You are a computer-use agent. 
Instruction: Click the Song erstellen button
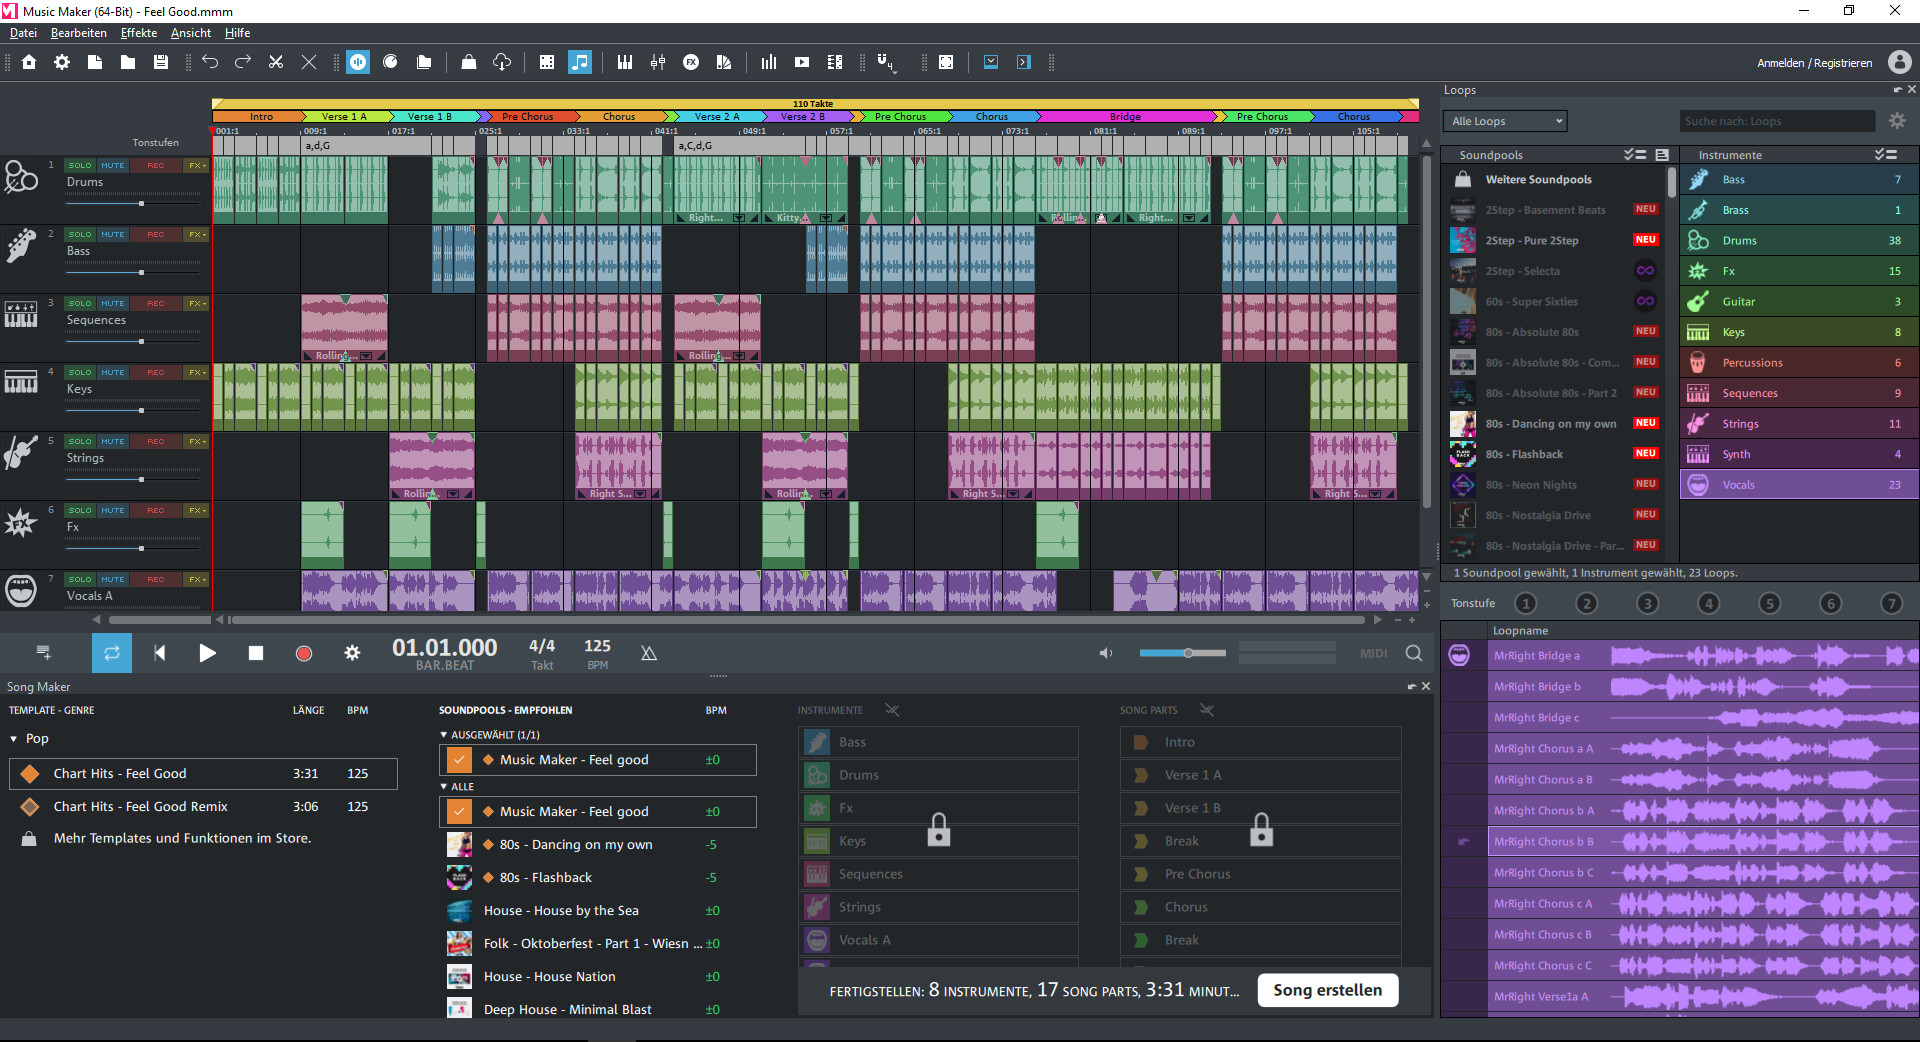tap(1327, 990)
